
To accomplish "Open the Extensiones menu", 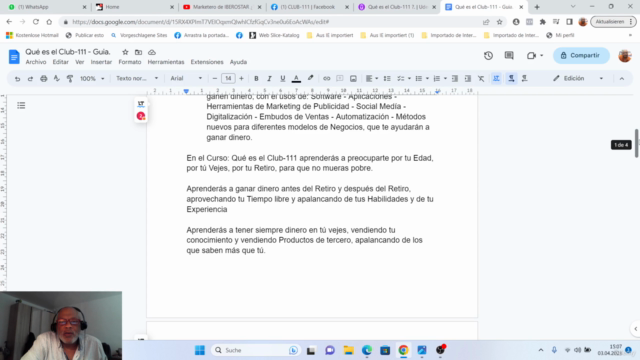I will (x=207, y=62).
